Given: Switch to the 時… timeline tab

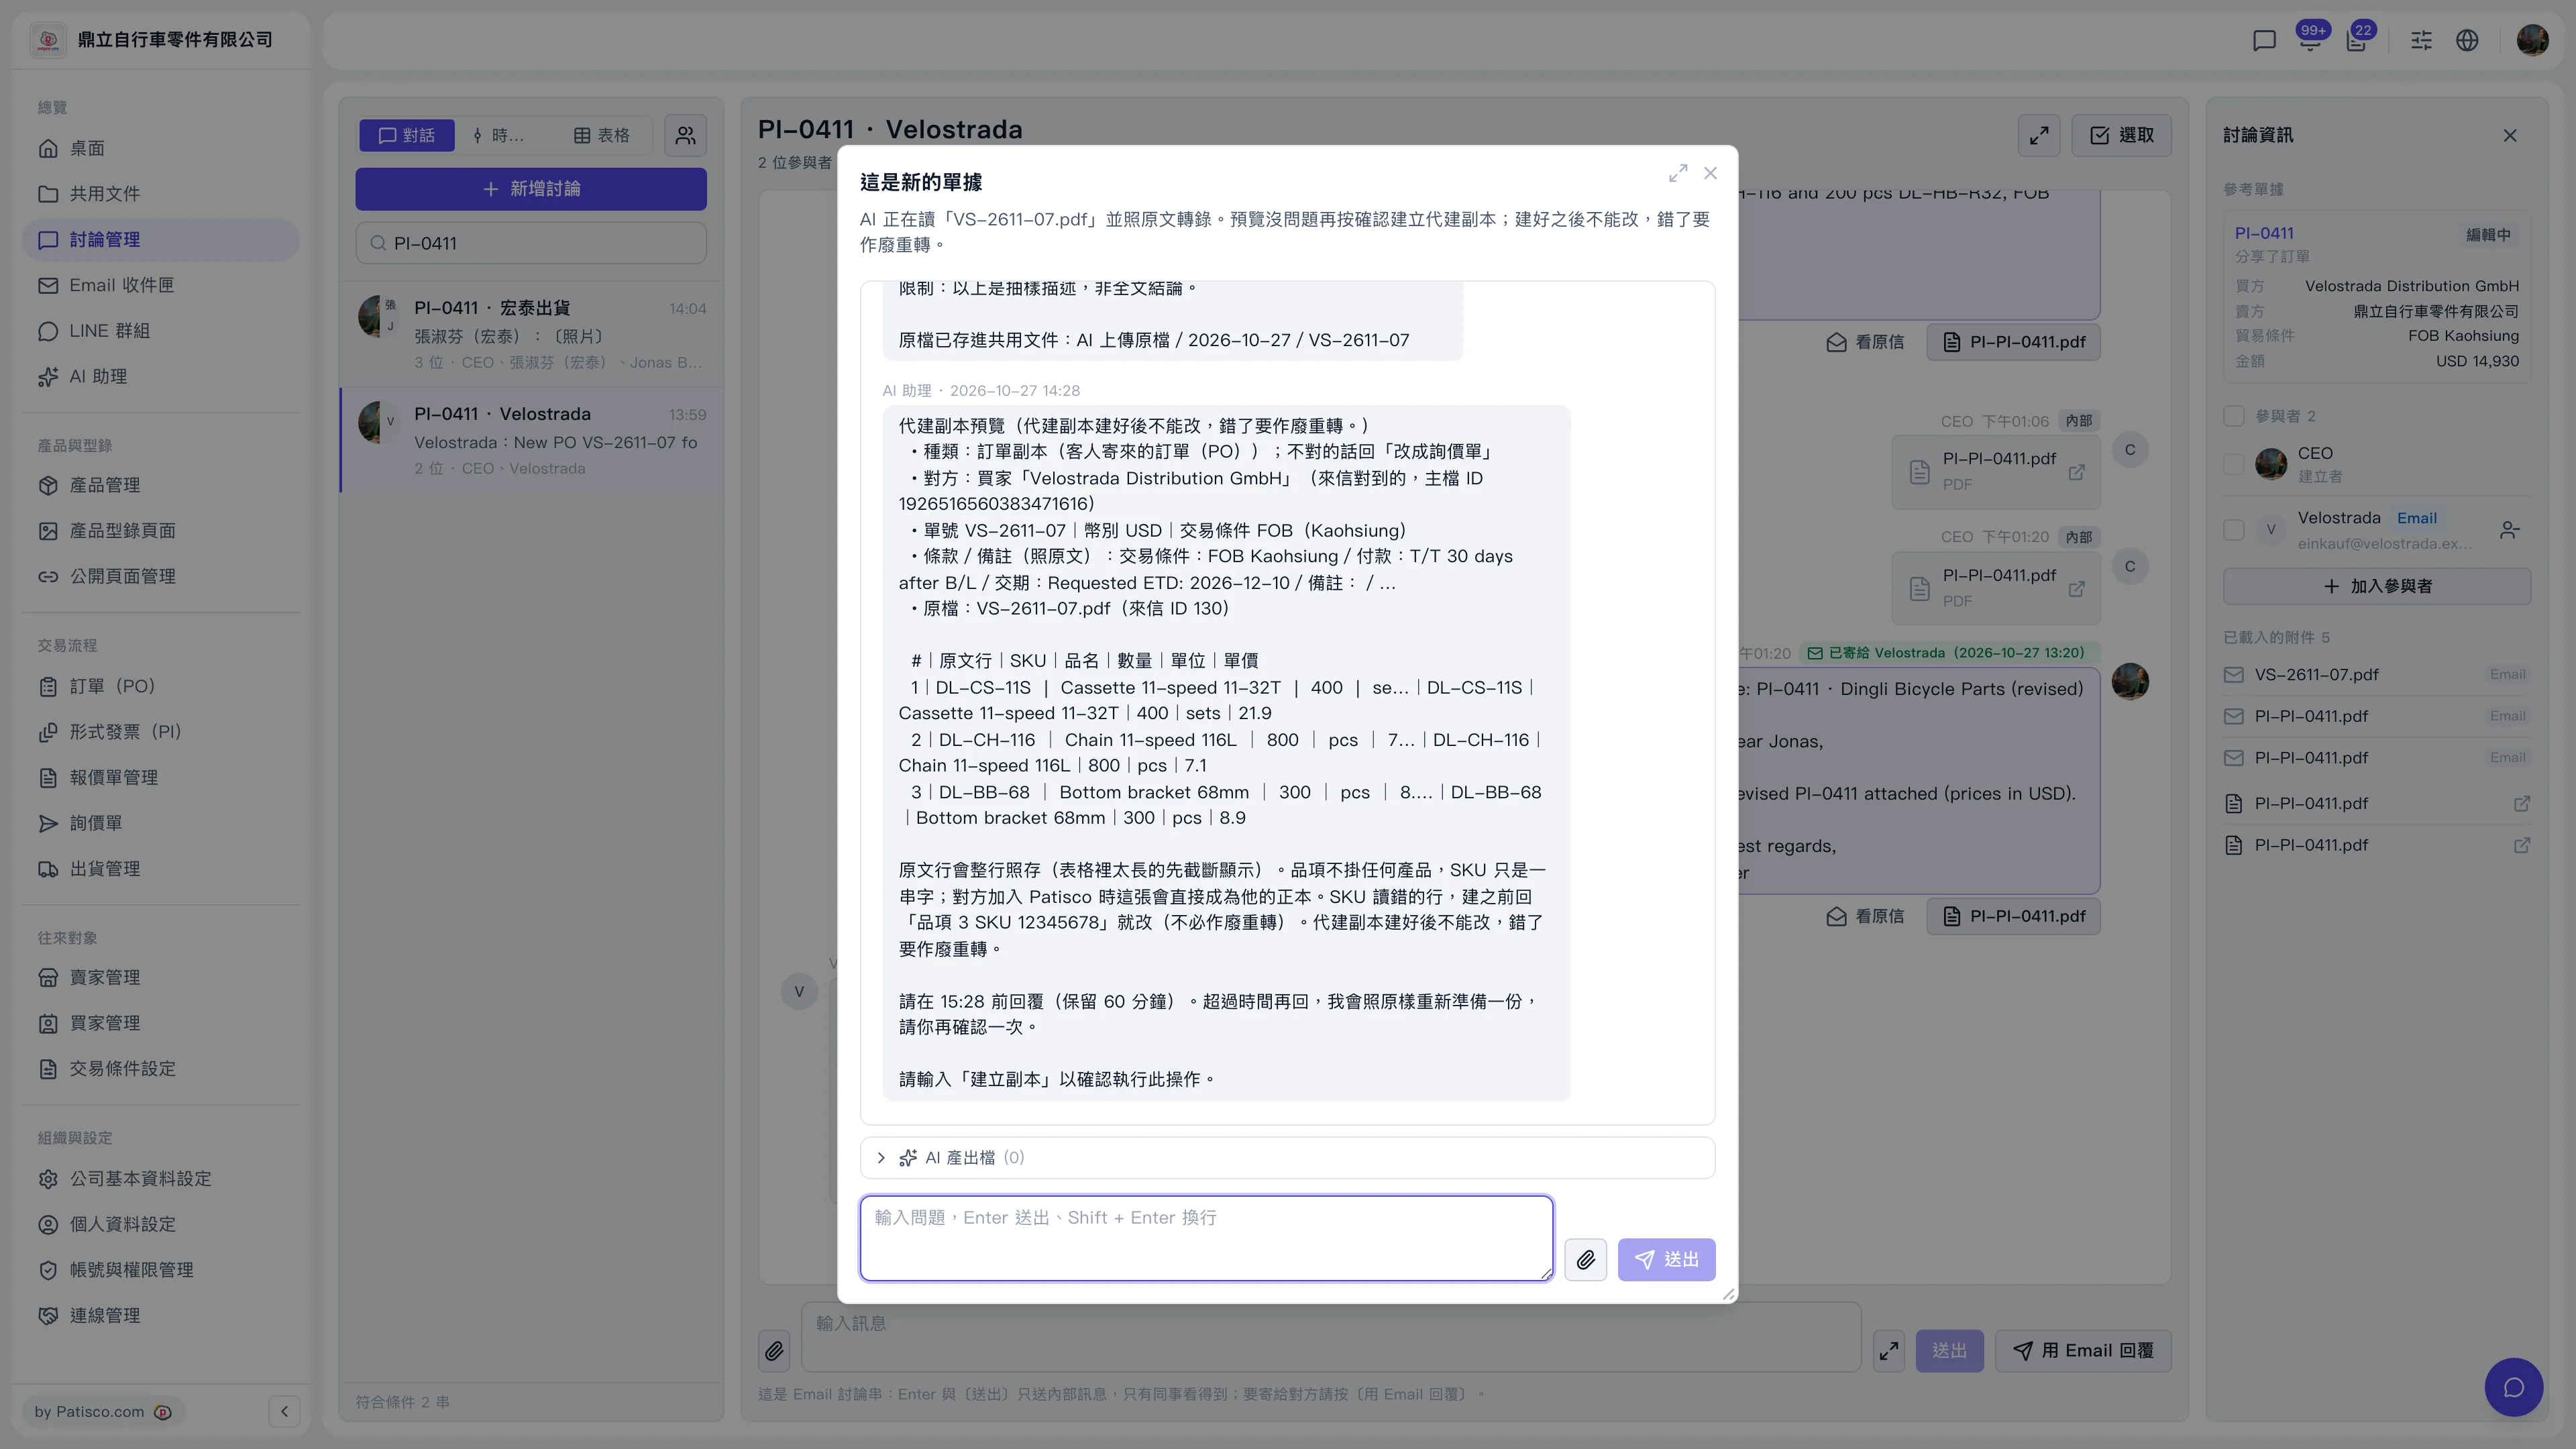Looking at the screenshot, I should tap(499, 135).
